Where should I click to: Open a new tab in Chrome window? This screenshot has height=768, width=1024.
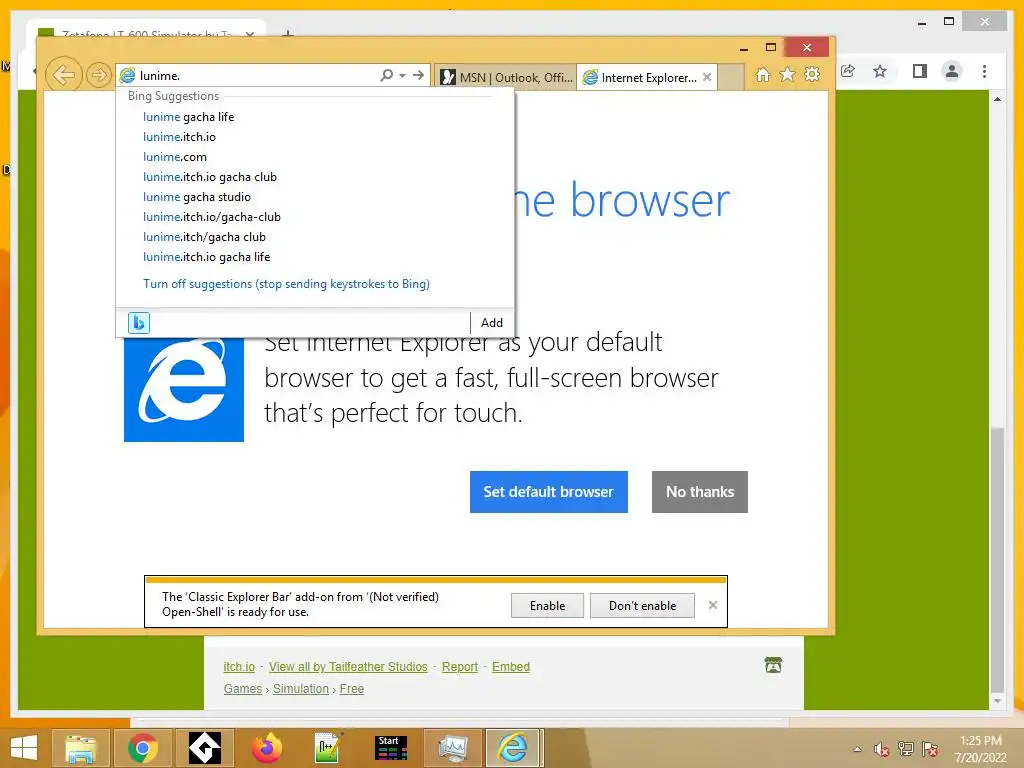288,33
